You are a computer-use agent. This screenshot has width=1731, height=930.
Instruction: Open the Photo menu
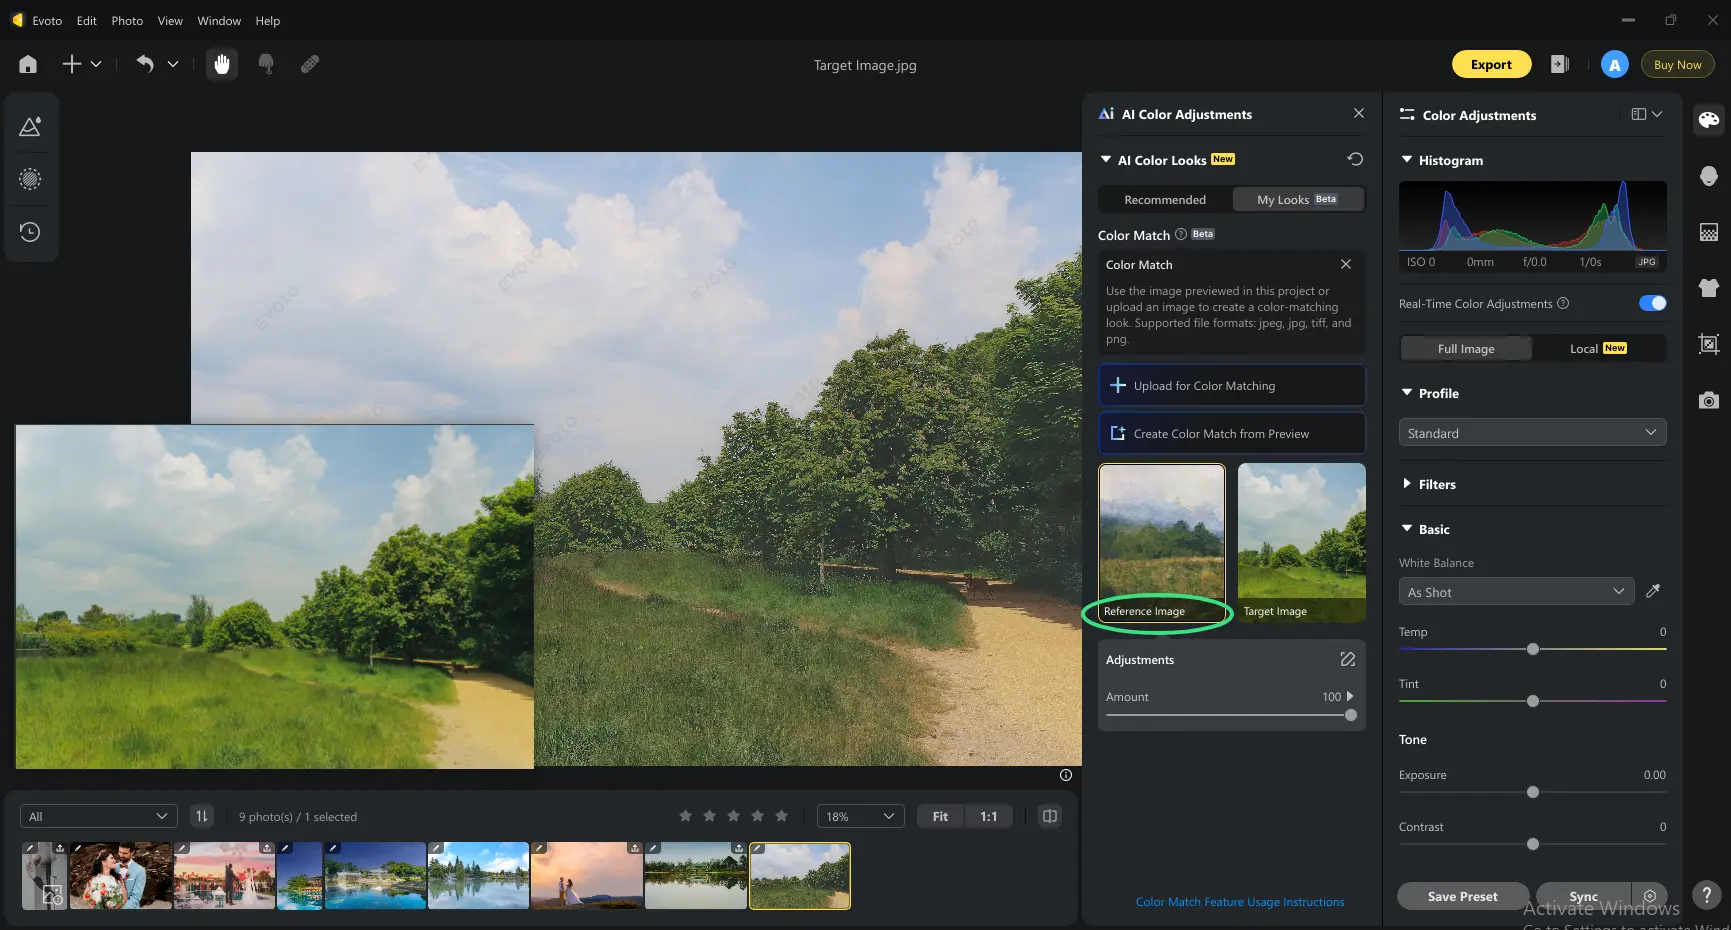click(x=127, y=20)
